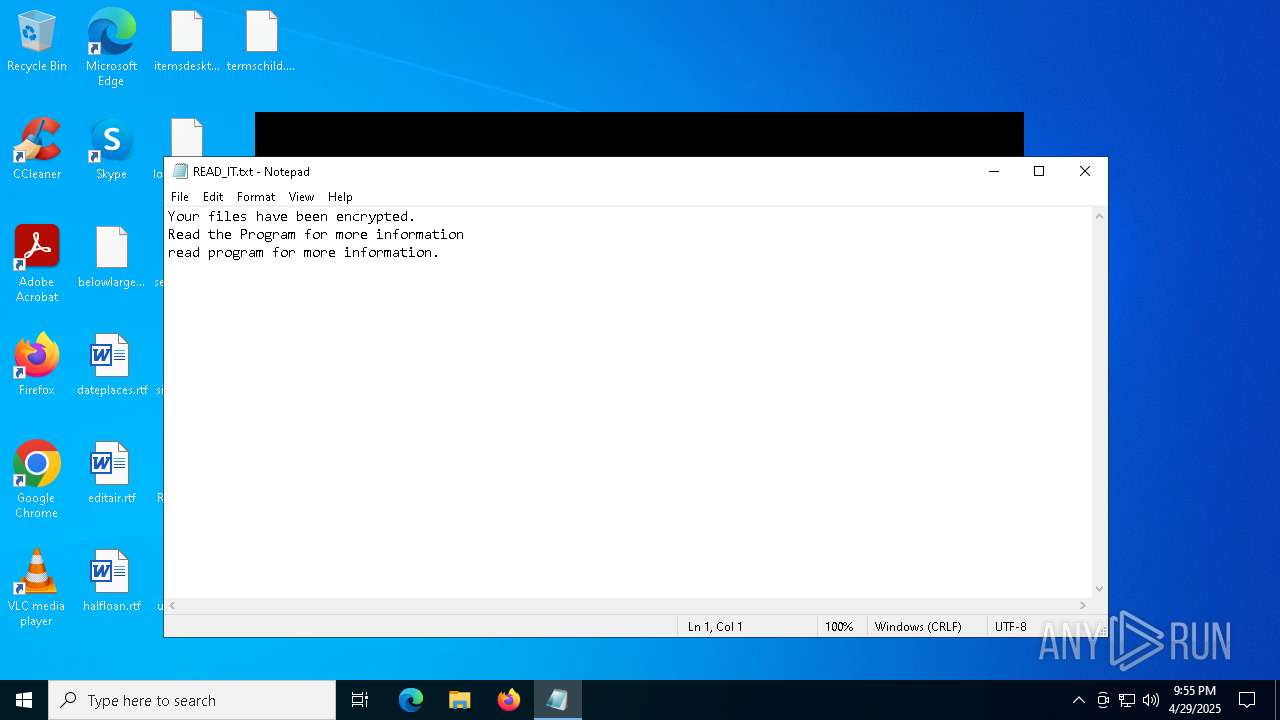Open Firefox from the taskbar
Screen dimensions: 1280x720
[509, 700]
